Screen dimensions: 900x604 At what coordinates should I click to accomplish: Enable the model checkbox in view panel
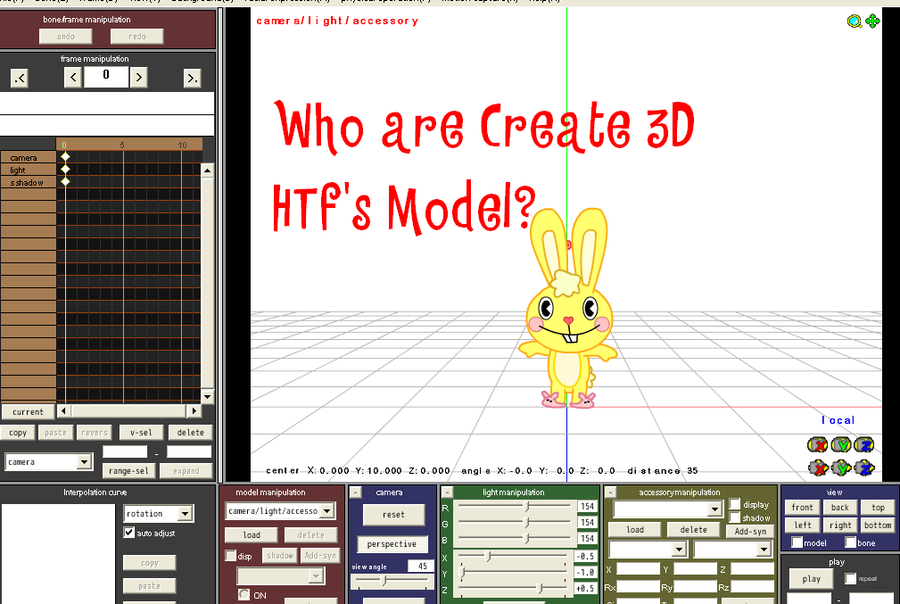coord(797,543)
